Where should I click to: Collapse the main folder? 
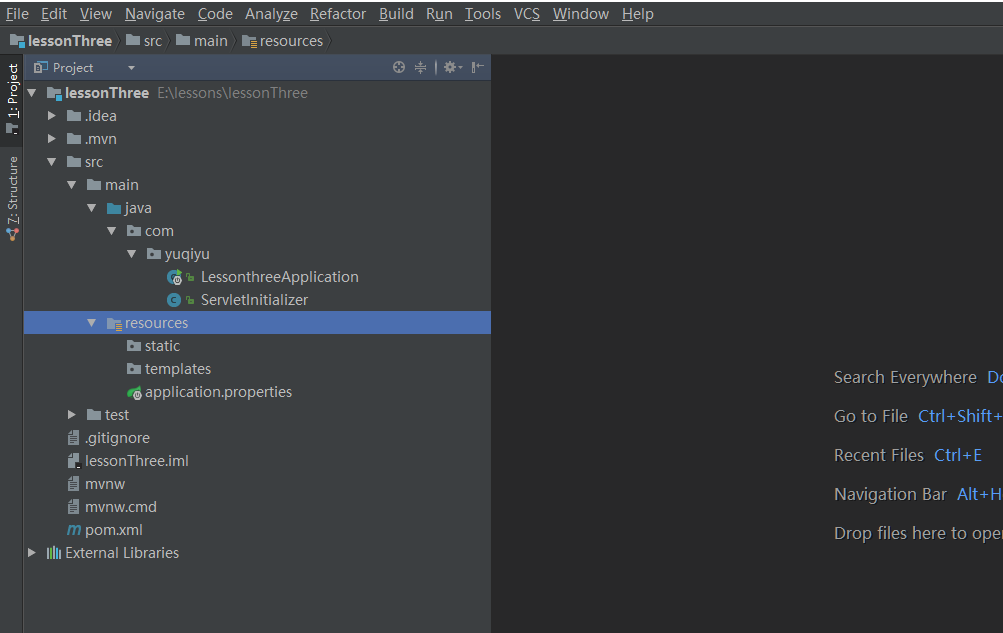tap(72, 185)
